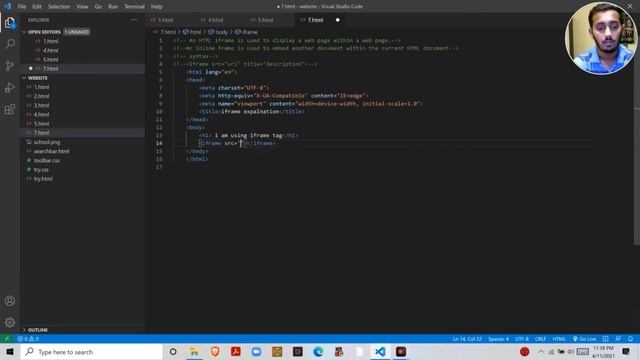Viewport: 640px width, 360px height.
Task: Click Ln 14, Col 22 status entry
Action: click(x=467, y=339)
